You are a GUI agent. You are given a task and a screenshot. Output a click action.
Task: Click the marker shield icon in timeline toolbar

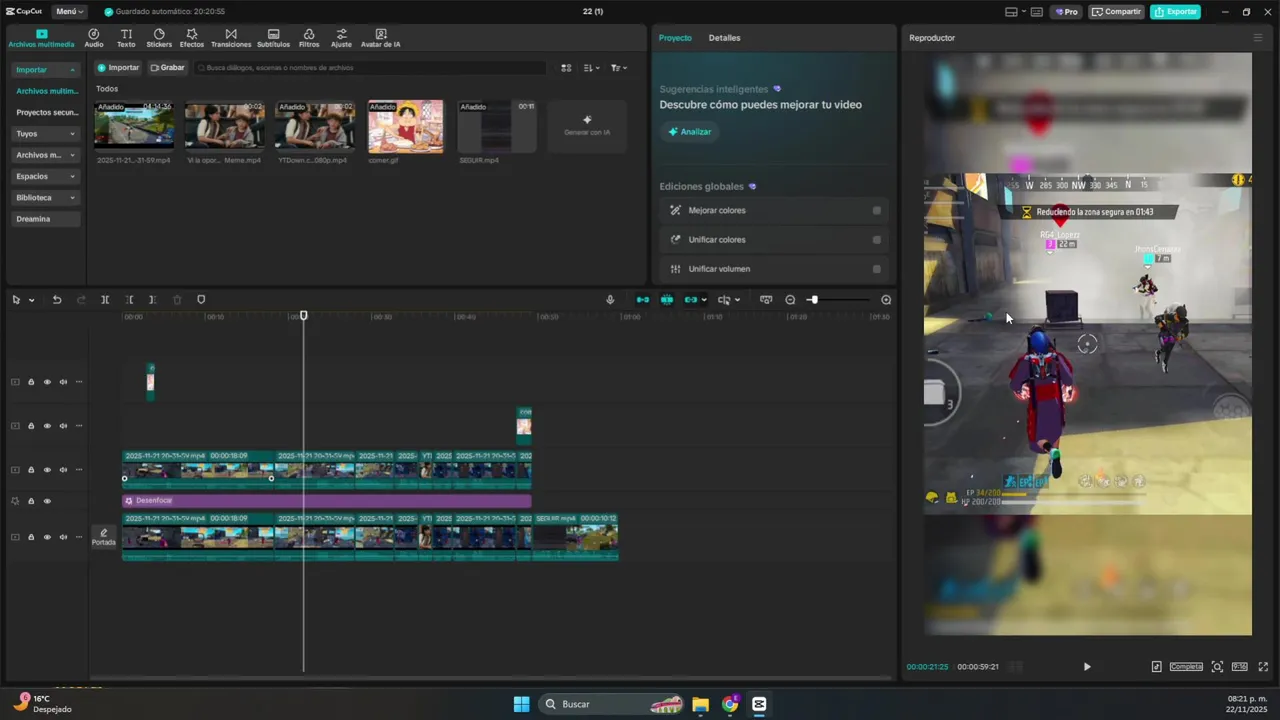[201, 300]
